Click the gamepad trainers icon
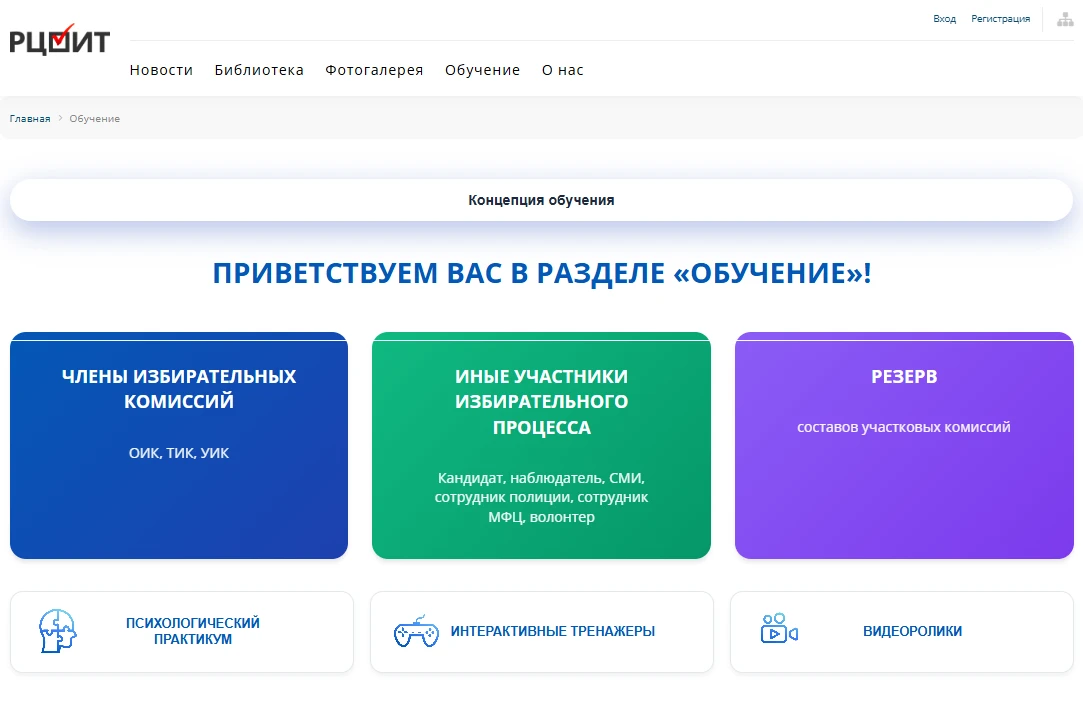This screenshot has width=1083, height=708. 415,632
